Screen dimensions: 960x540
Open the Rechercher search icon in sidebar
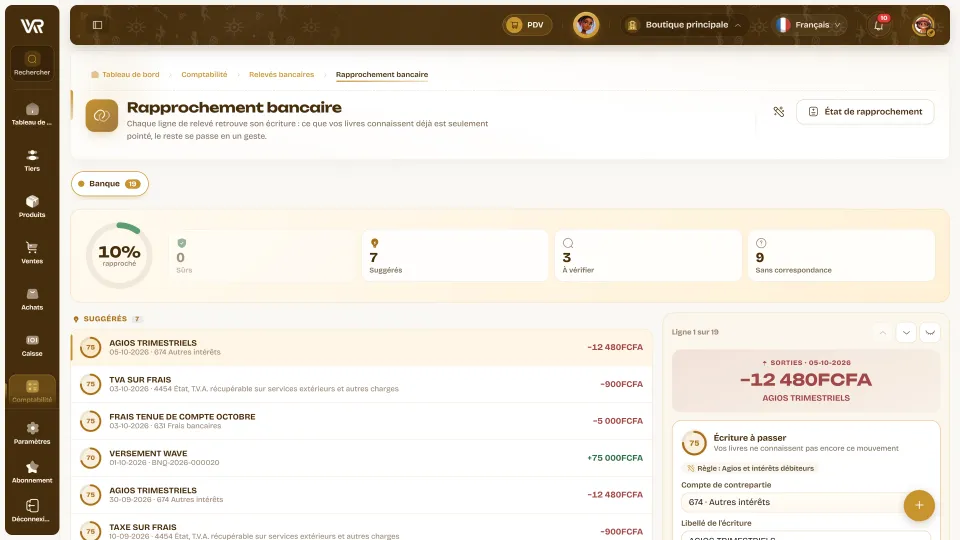[x=32, y=63]
